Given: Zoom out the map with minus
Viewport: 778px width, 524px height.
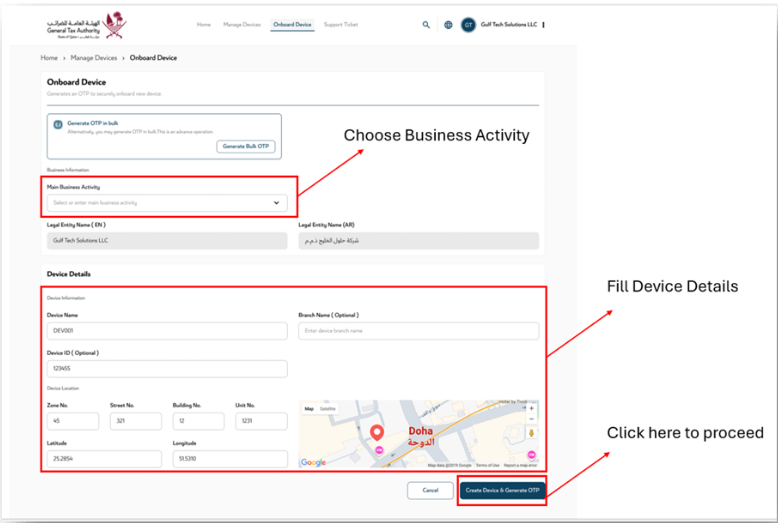Looking at the screenshot, I should click(531, 419).
